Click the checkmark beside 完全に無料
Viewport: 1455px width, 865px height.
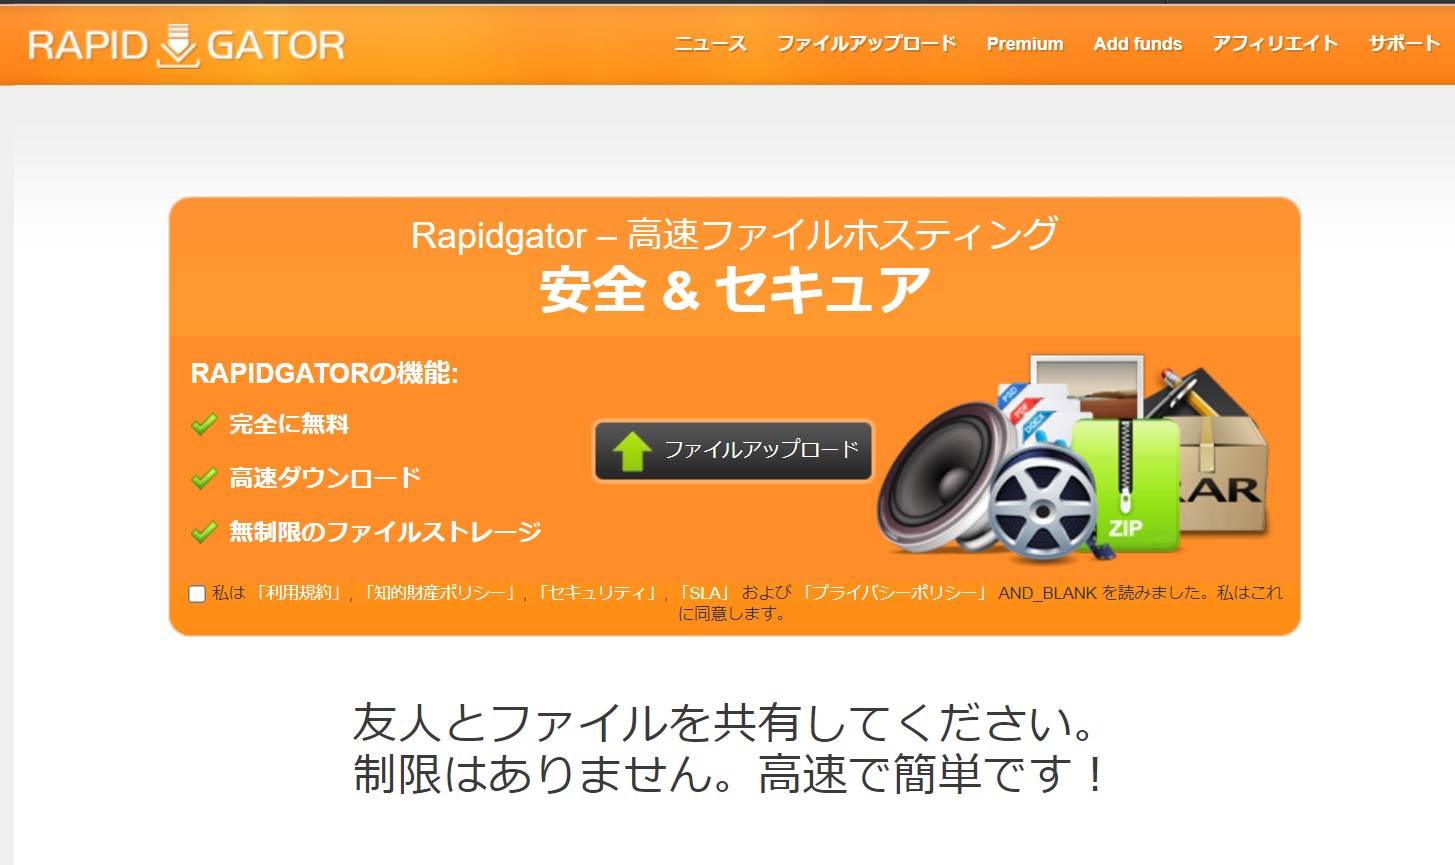[204, 425]
